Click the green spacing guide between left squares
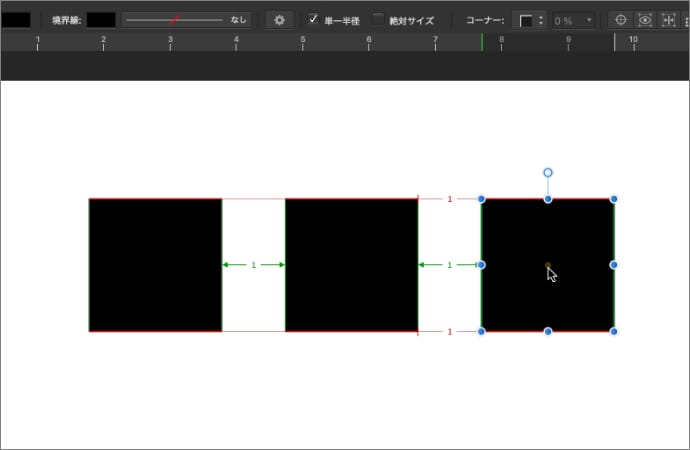 [x=253, y=265]
